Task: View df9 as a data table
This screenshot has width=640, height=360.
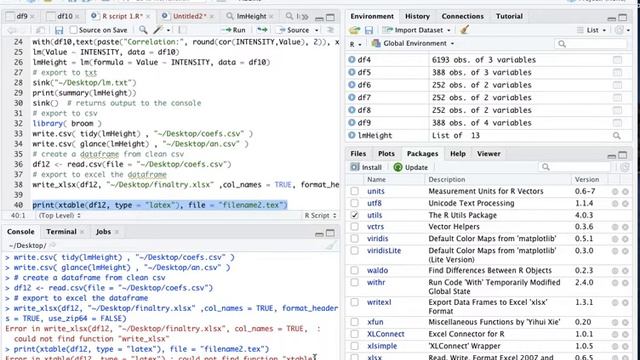Action: pyautogui.click(x=617, y=123)
